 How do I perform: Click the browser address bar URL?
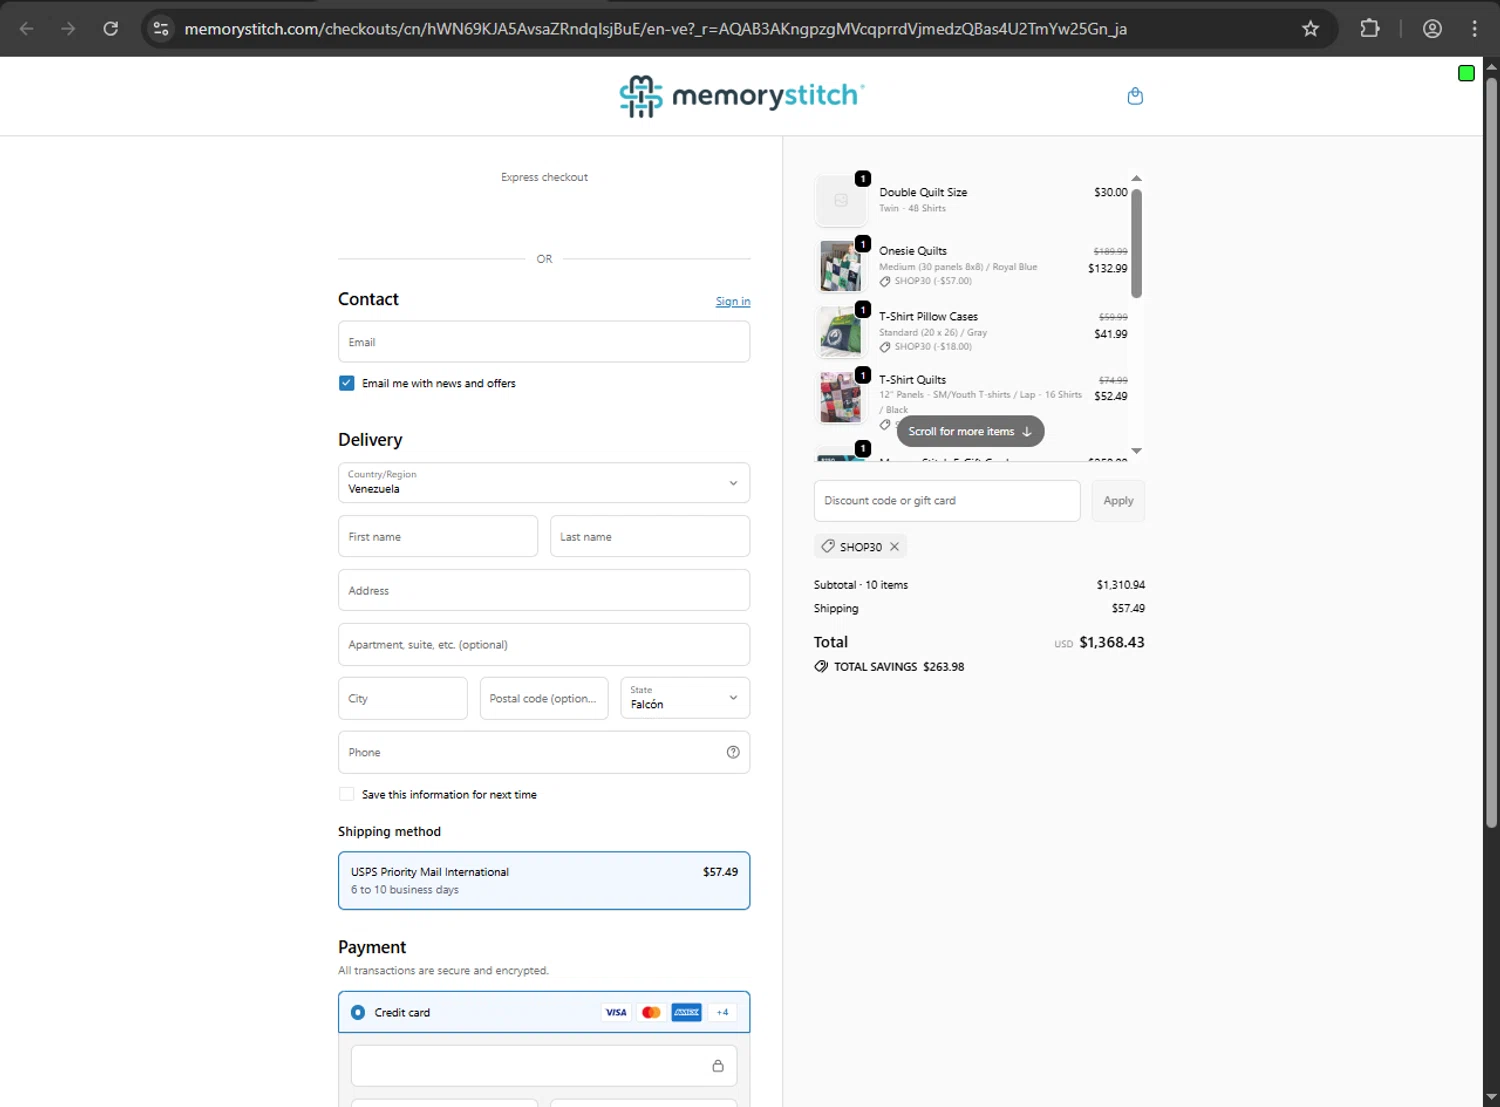(x=655, y=28)
